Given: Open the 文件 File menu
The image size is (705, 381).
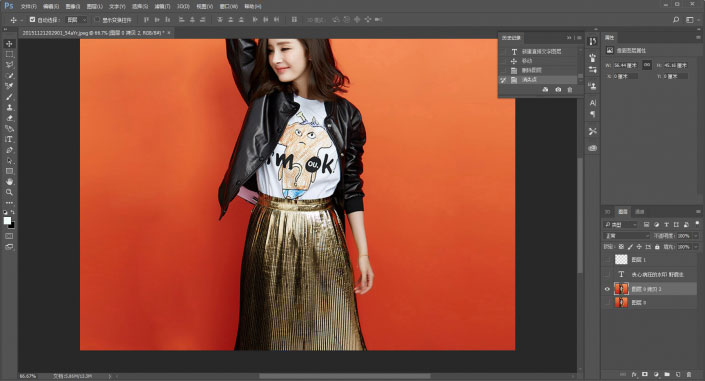Looking at the screenshot, I should tap(28, 7).
